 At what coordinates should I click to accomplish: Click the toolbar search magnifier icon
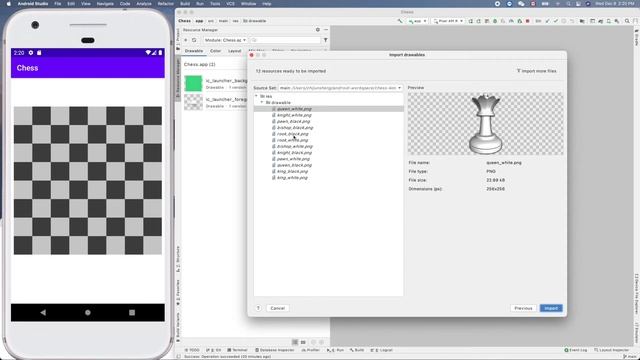coord(627,21)
